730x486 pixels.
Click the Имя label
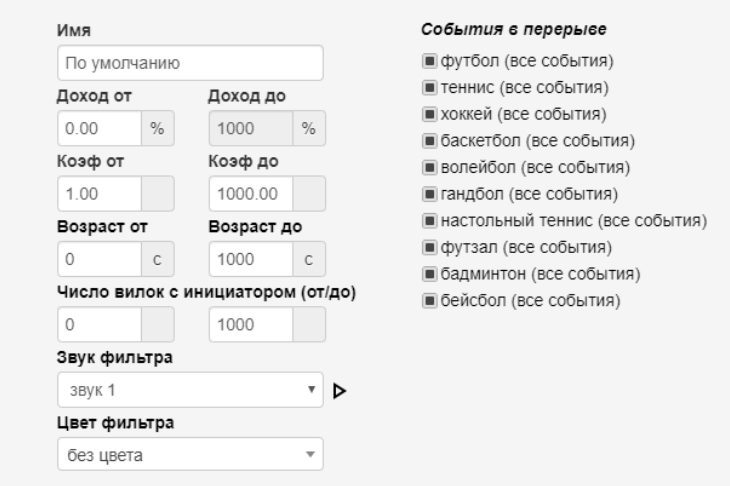74,30
